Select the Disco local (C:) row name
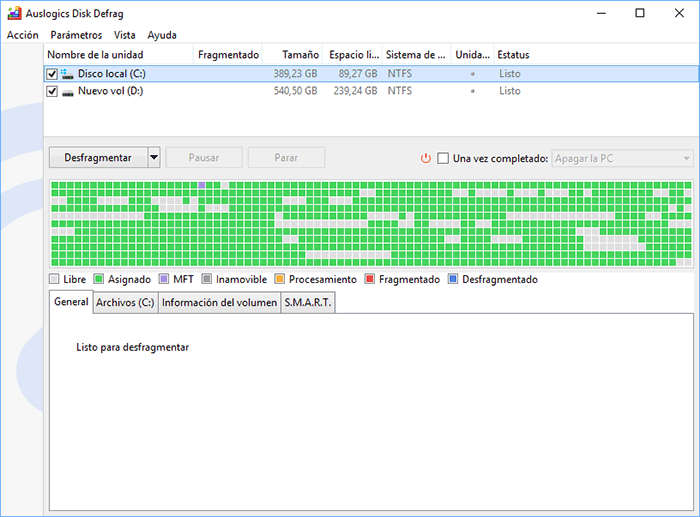700x517 pixels. click(x=112, y=73)
